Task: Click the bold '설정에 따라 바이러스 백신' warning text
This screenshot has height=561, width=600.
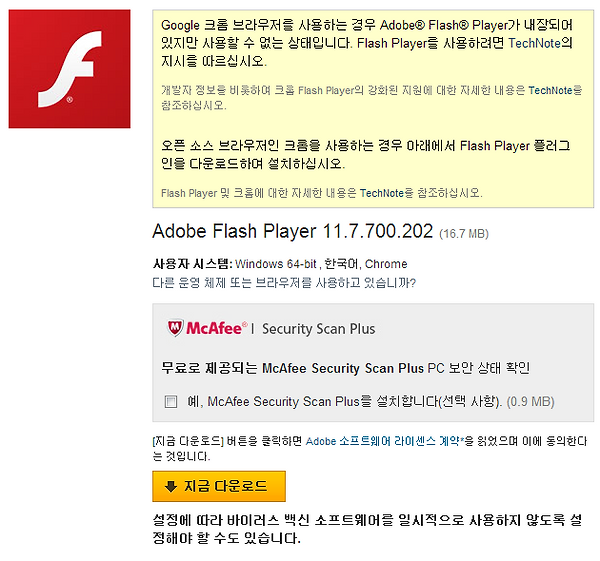Action: click(x=367, y=529)
